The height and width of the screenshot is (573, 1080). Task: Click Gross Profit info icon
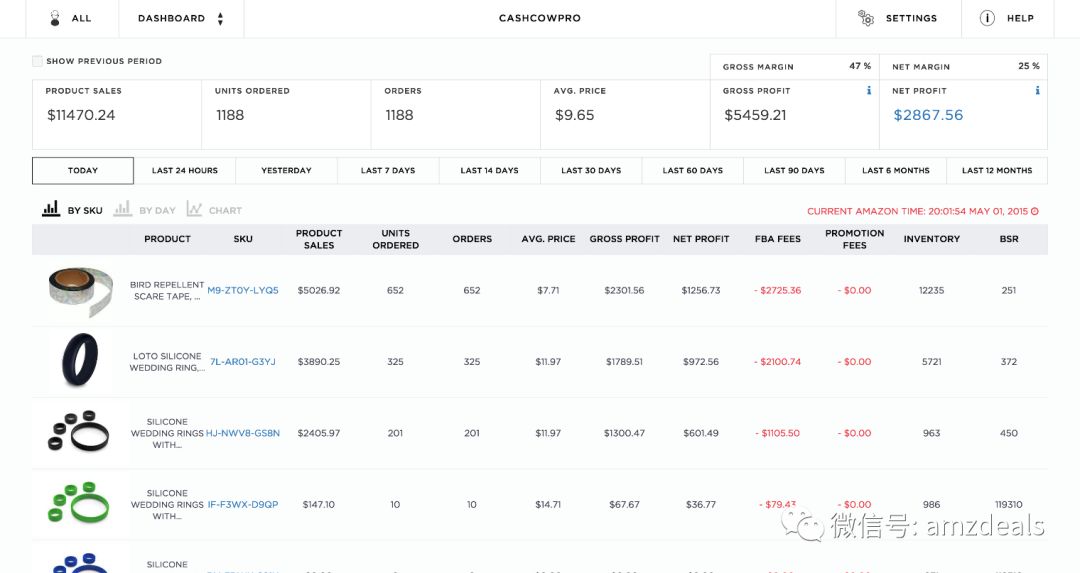tap(868, 91)
